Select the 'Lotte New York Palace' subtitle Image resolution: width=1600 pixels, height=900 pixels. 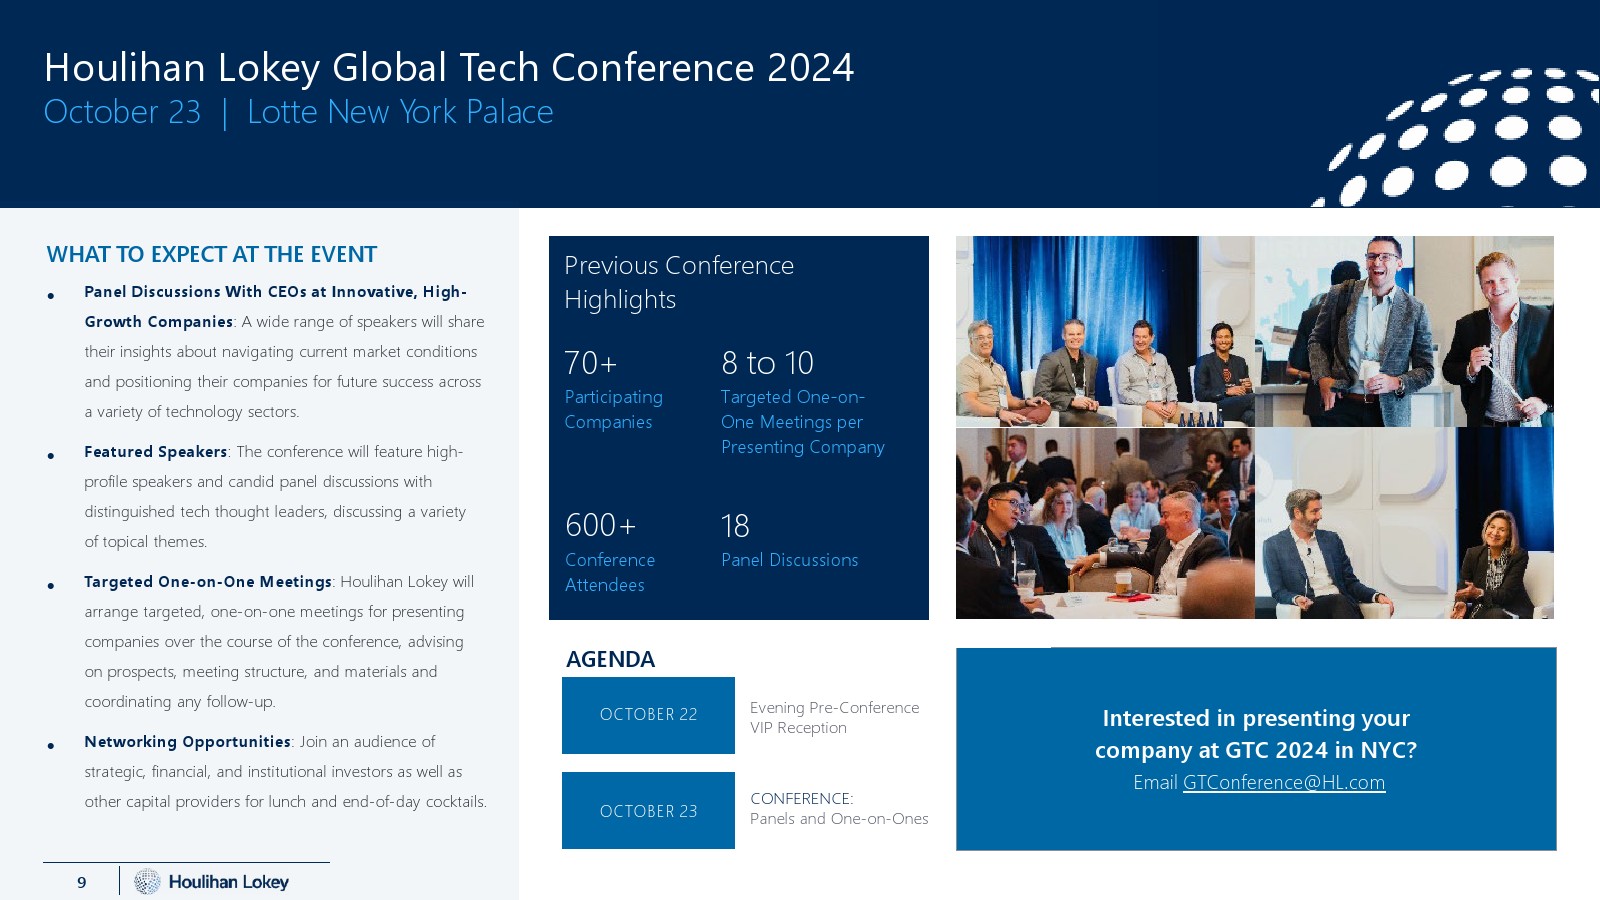point(400,112)
